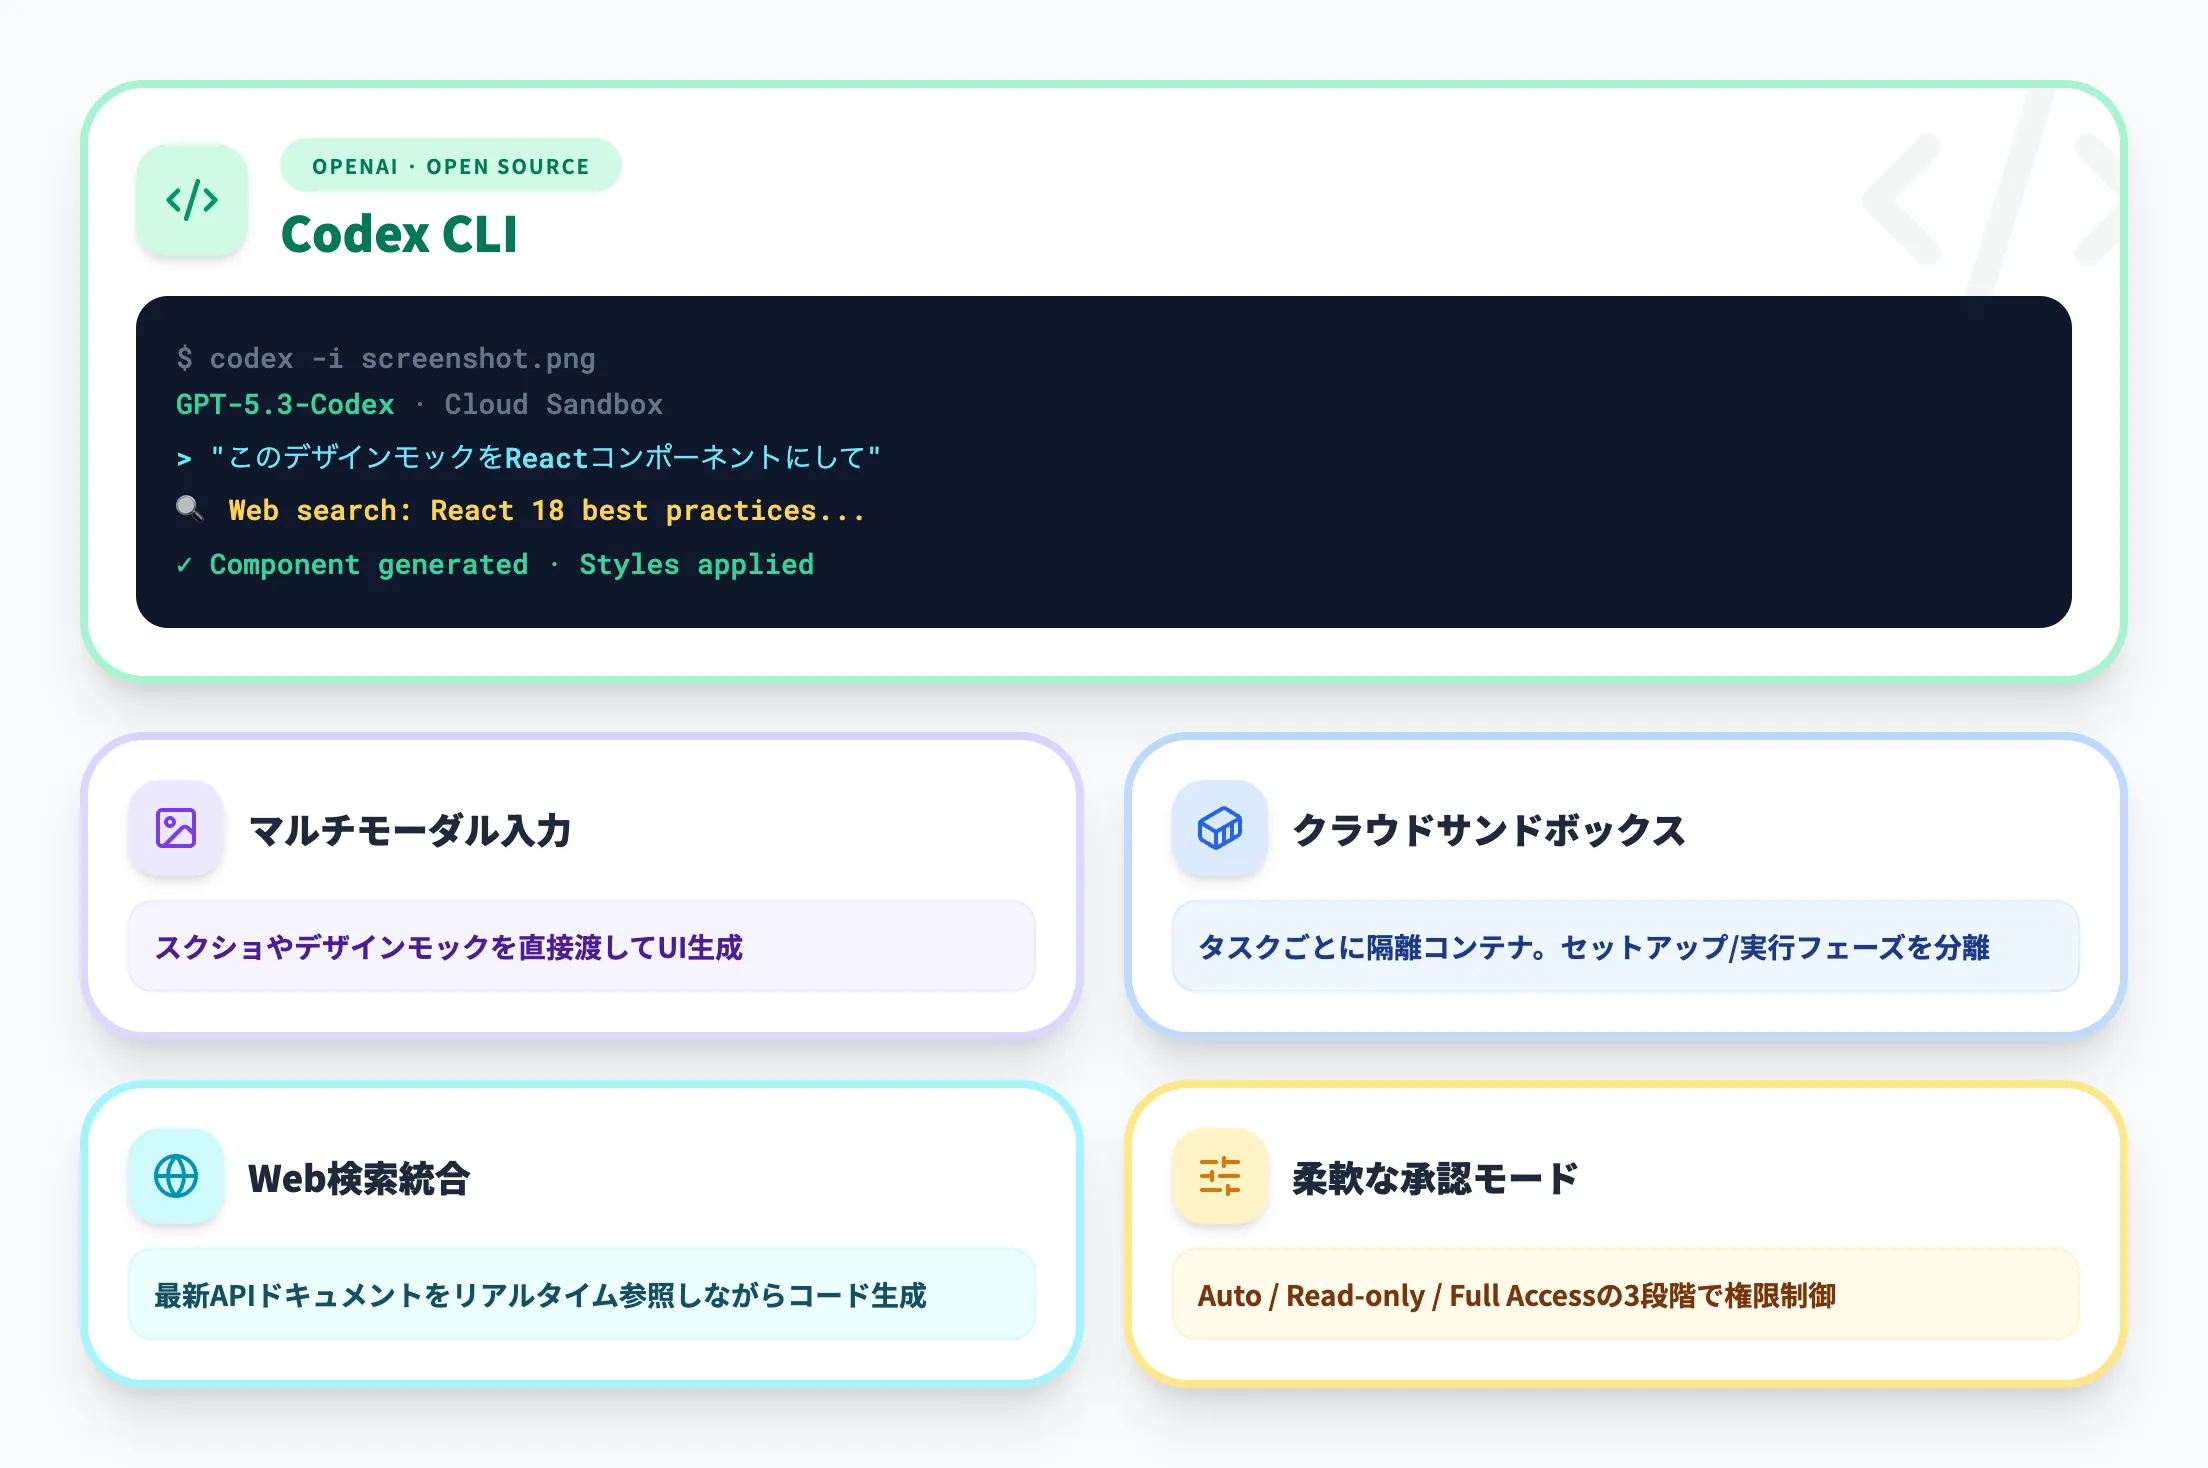Click the checkmark before Component generated
Viewport: 2208px width, 1468px height.
pos(184,564)
